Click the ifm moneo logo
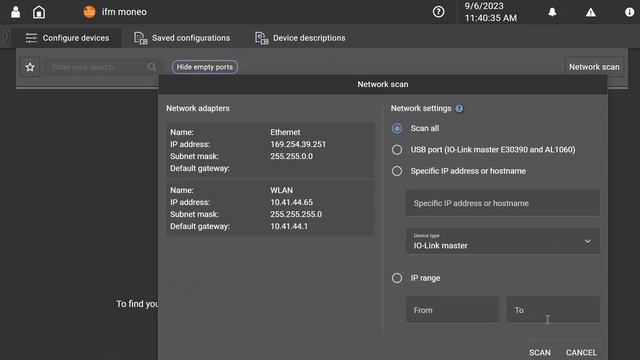The width and height of the screenshot is (640, 360). (89, 12)
